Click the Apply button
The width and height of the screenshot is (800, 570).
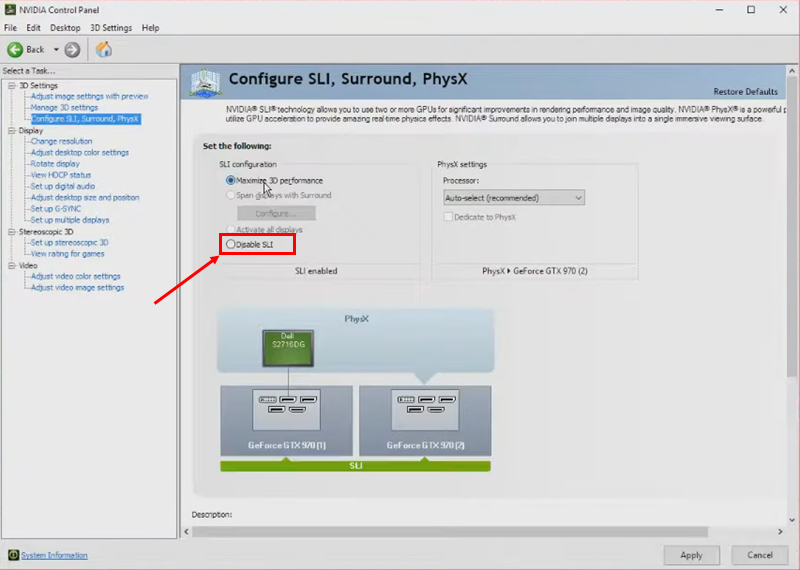tap(691, 555)
